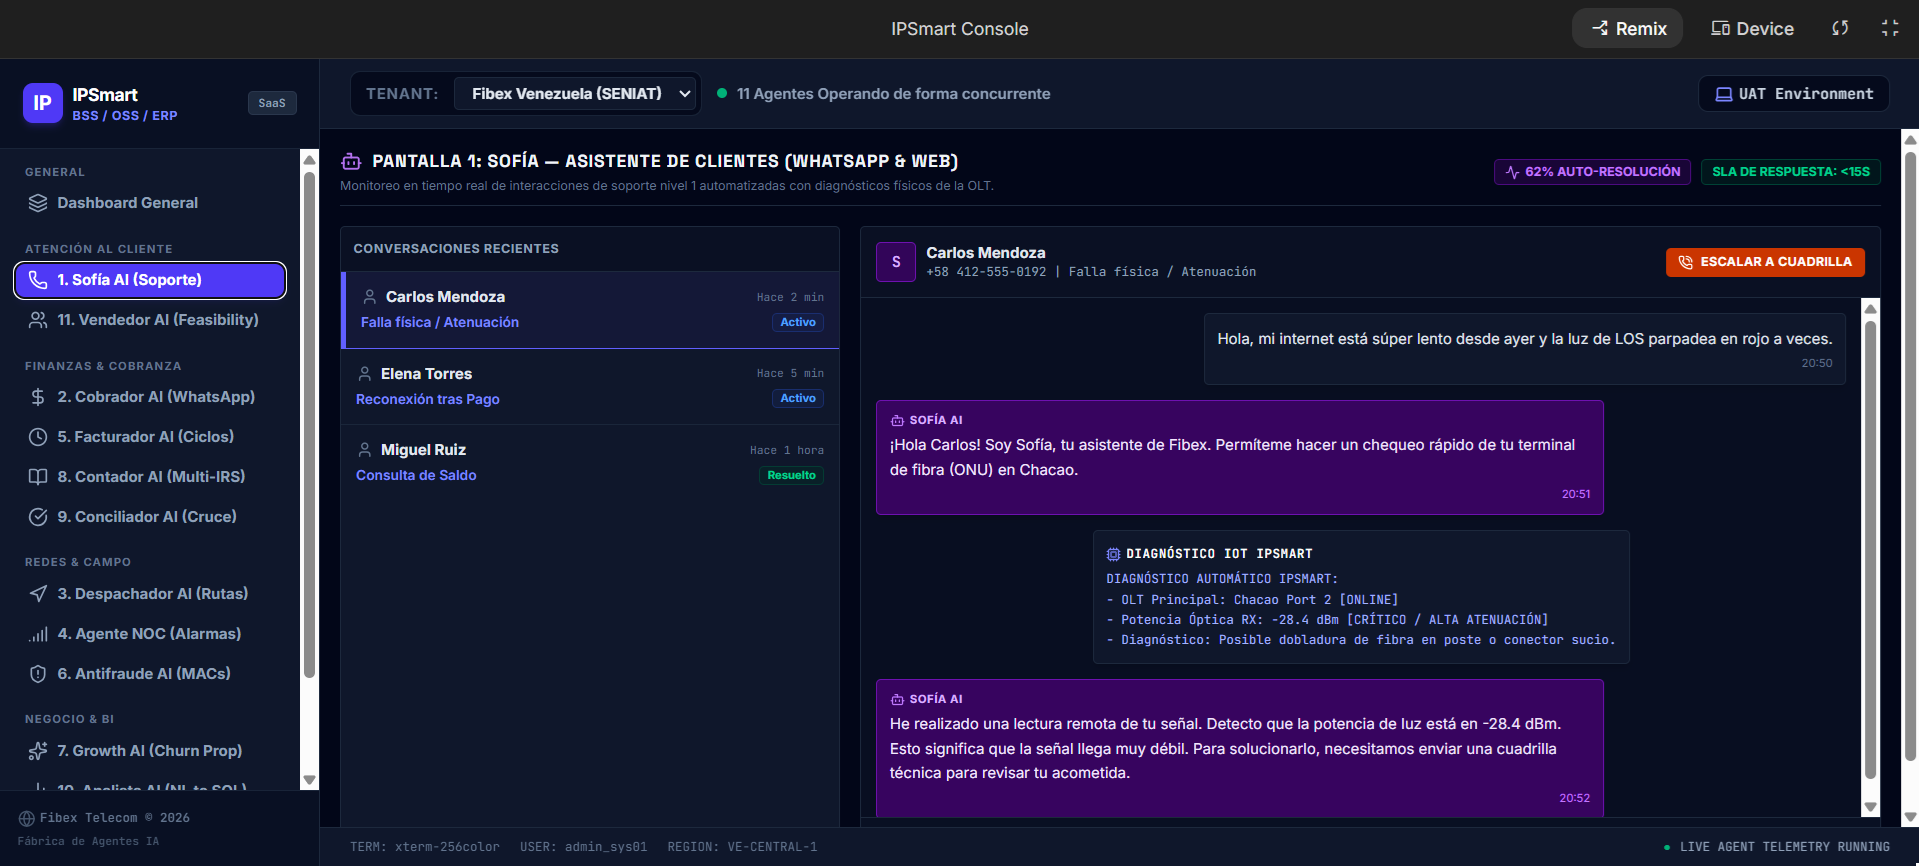Open 7. Growth AI (Churn Prop)
The width and height of the screenshot is (1919, 866).
click(x=150, y=751)
